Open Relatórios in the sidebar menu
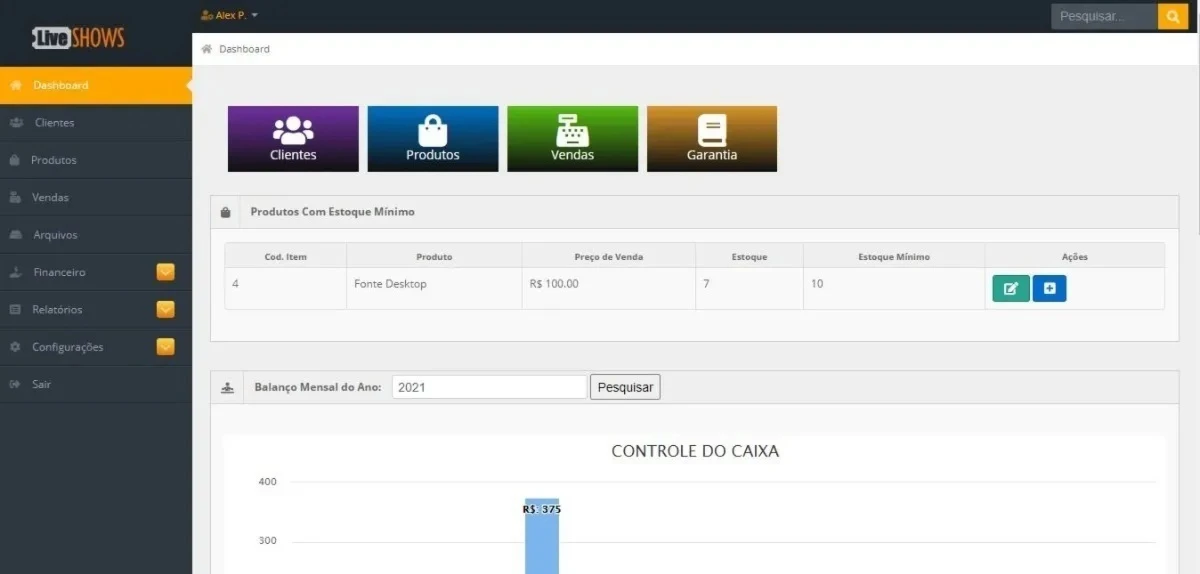The image size is (1200, 574). click(x=96, y=310)
